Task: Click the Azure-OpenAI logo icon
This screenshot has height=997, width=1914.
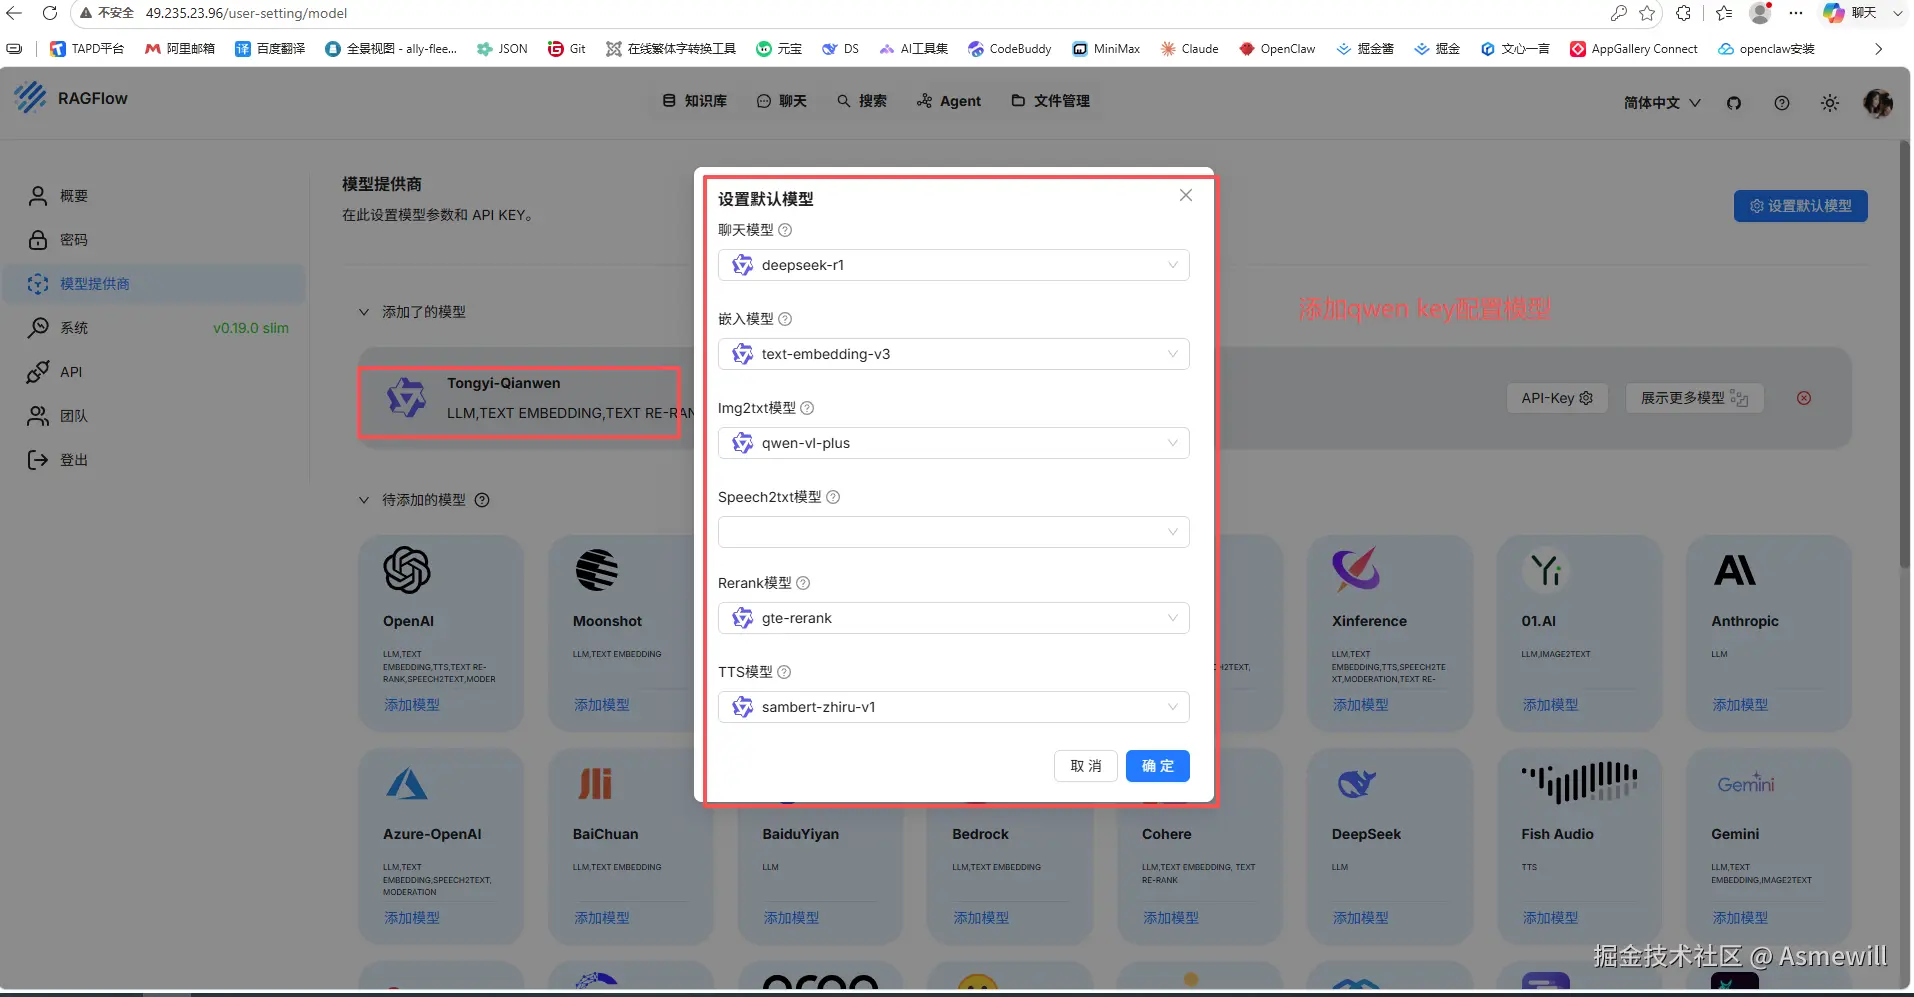Action: [407, 783]
